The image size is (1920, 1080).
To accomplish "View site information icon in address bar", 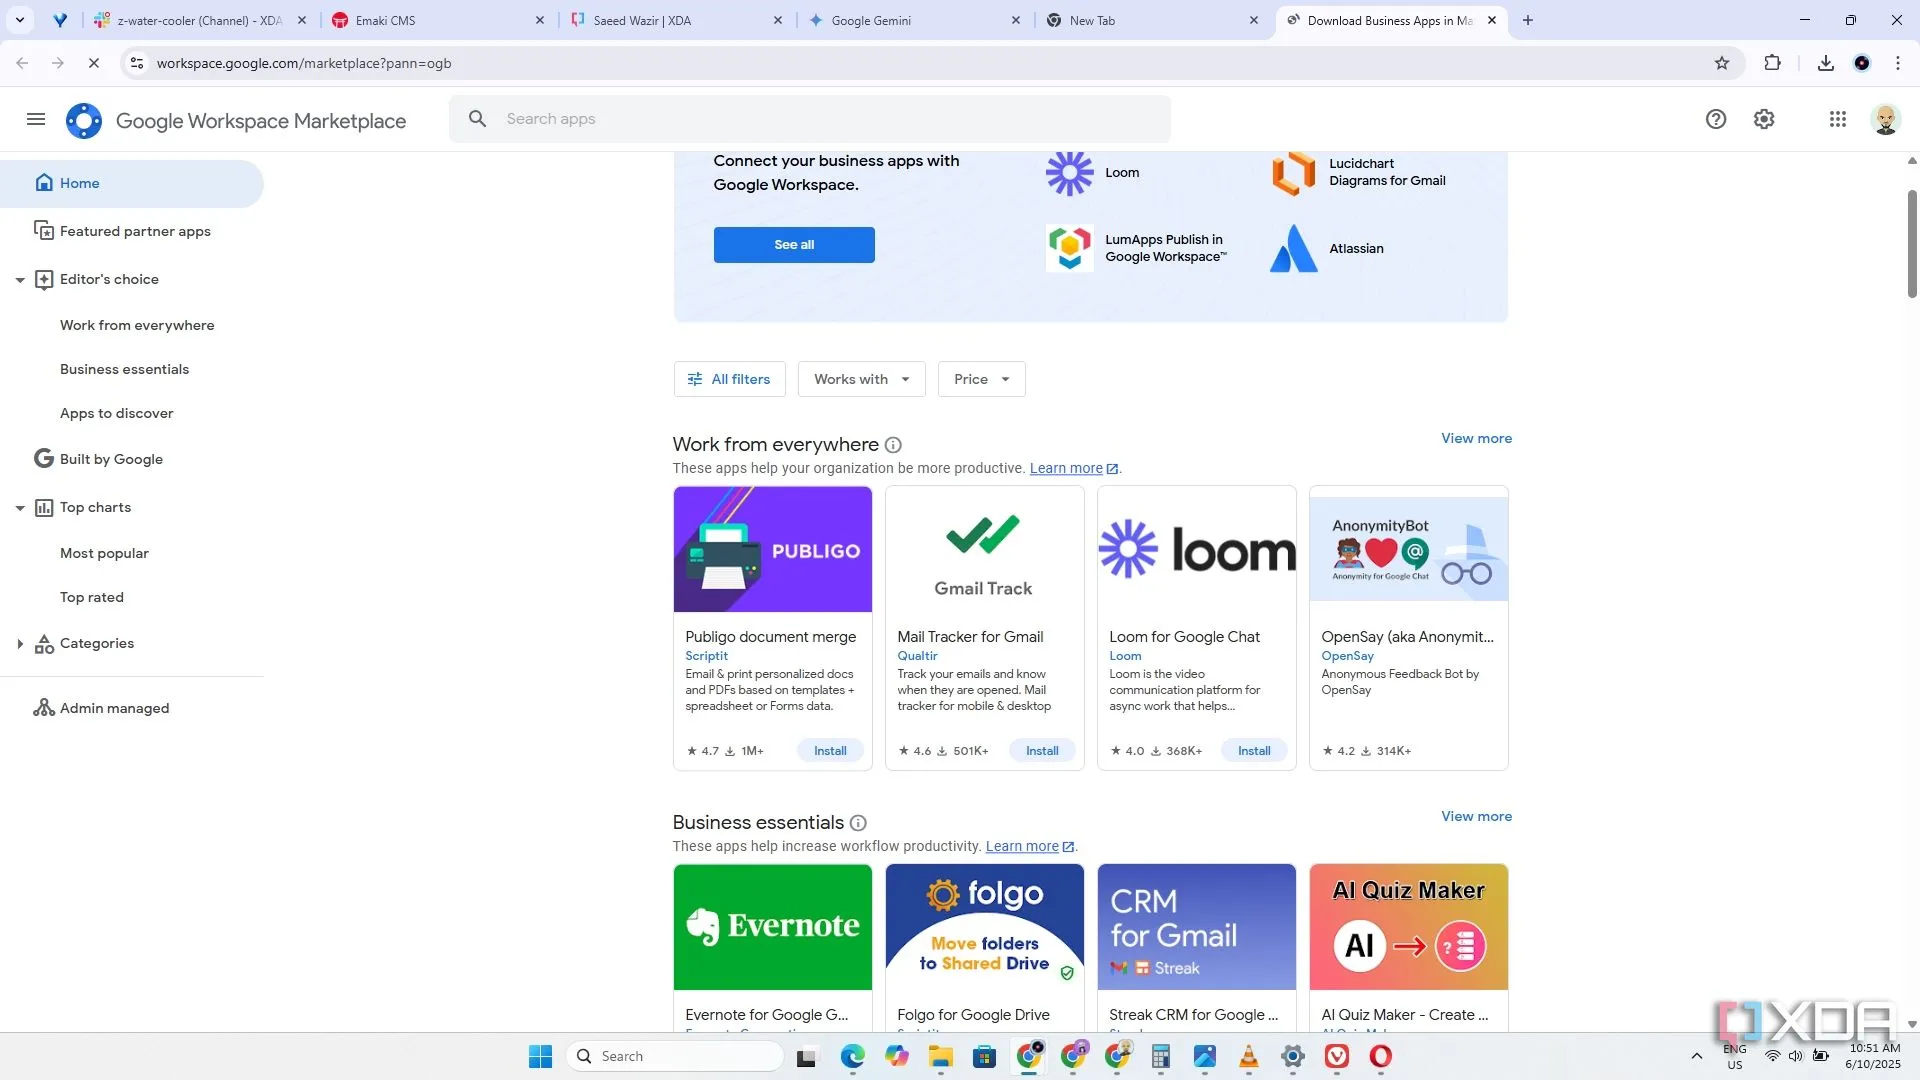I will 137,63.
